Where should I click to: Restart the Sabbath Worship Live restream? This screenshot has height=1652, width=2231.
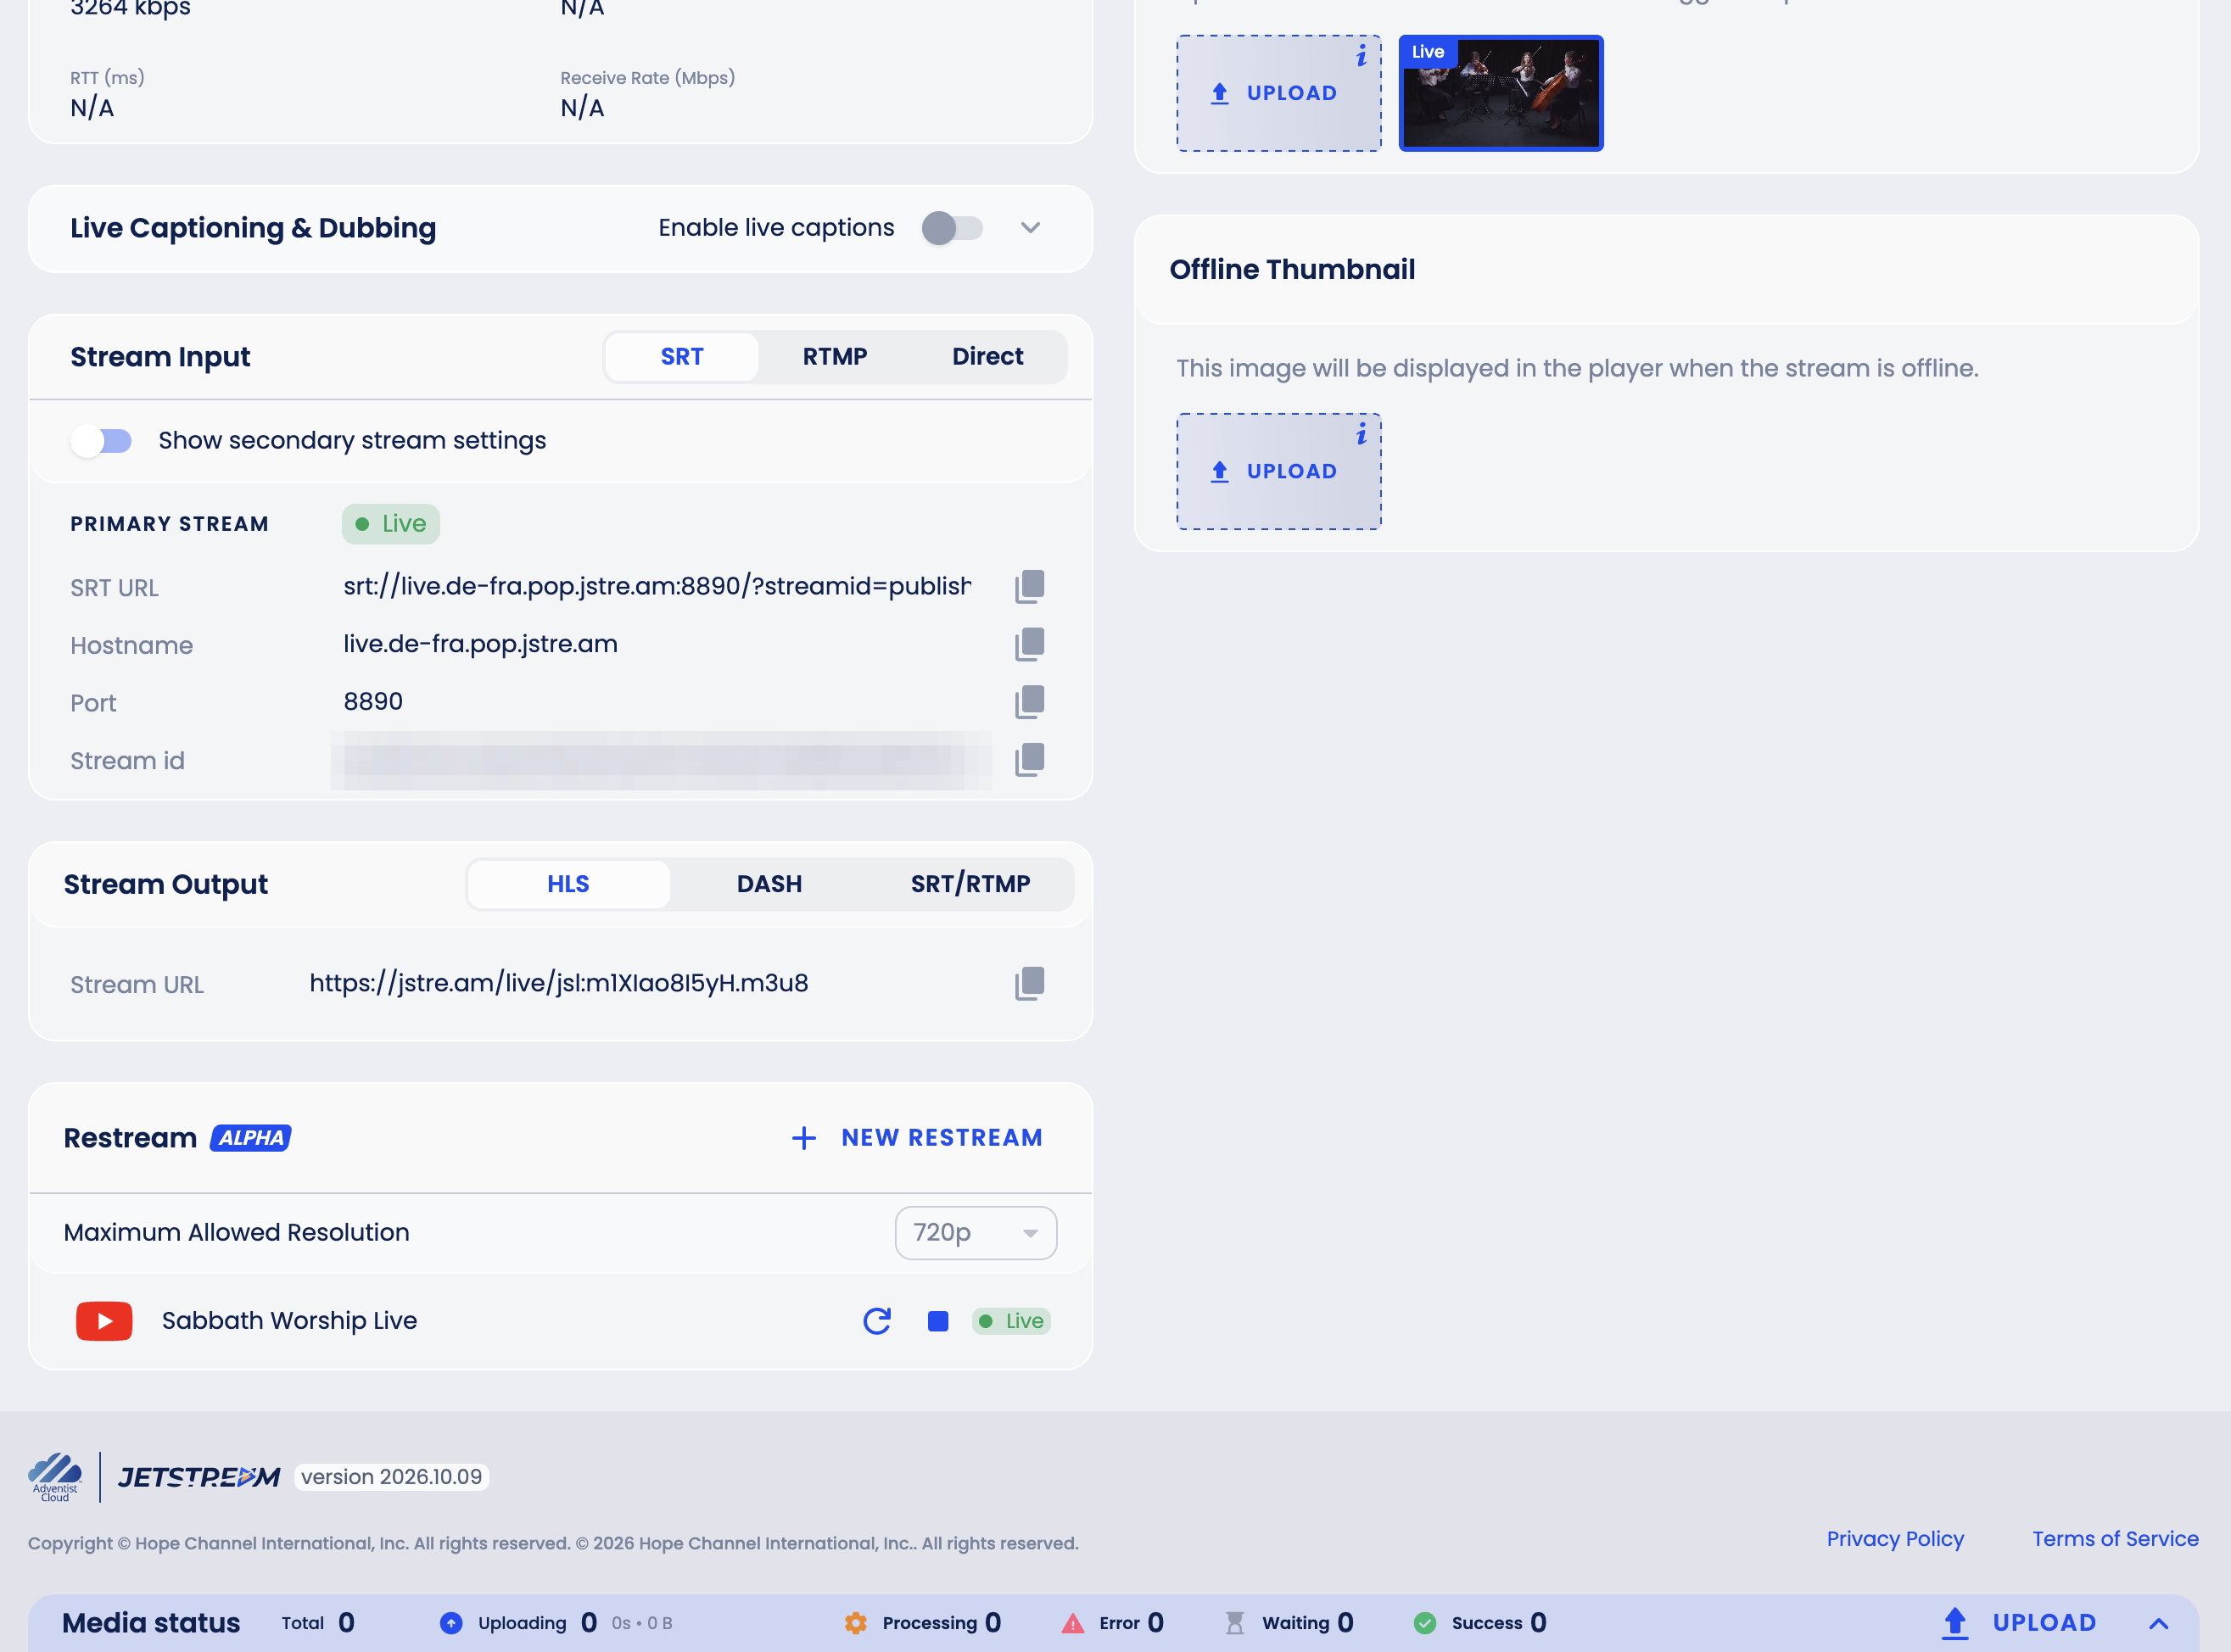(877, 1321)
